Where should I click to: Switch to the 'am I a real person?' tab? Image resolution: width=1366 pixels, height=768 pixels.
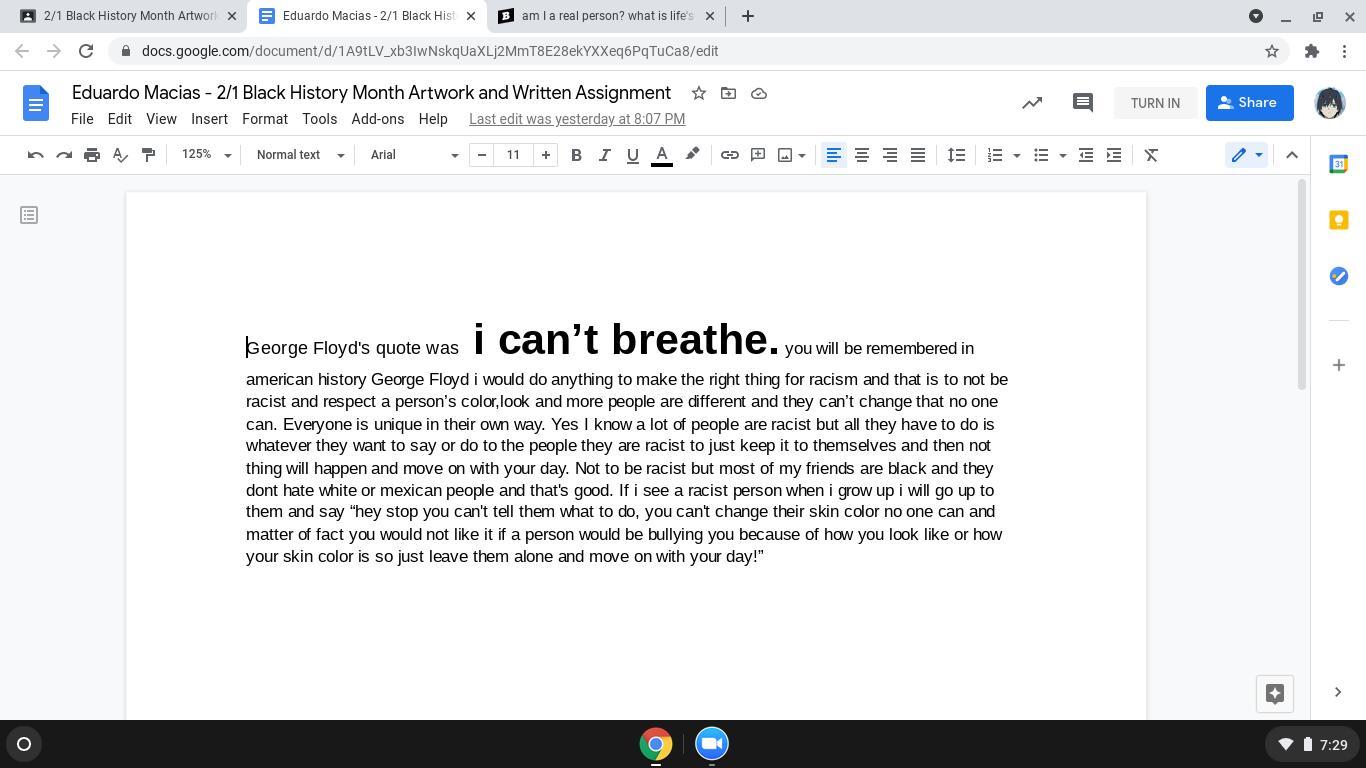coord(606,16)
